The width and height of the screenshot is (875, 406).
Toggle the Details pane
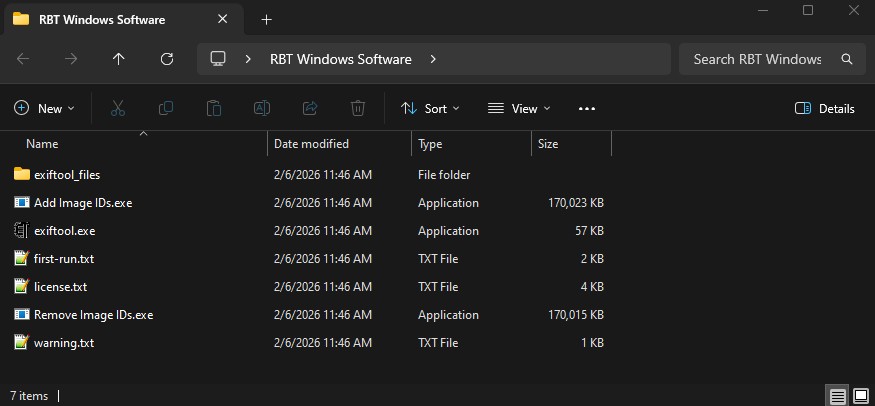(x=824, y=109)
